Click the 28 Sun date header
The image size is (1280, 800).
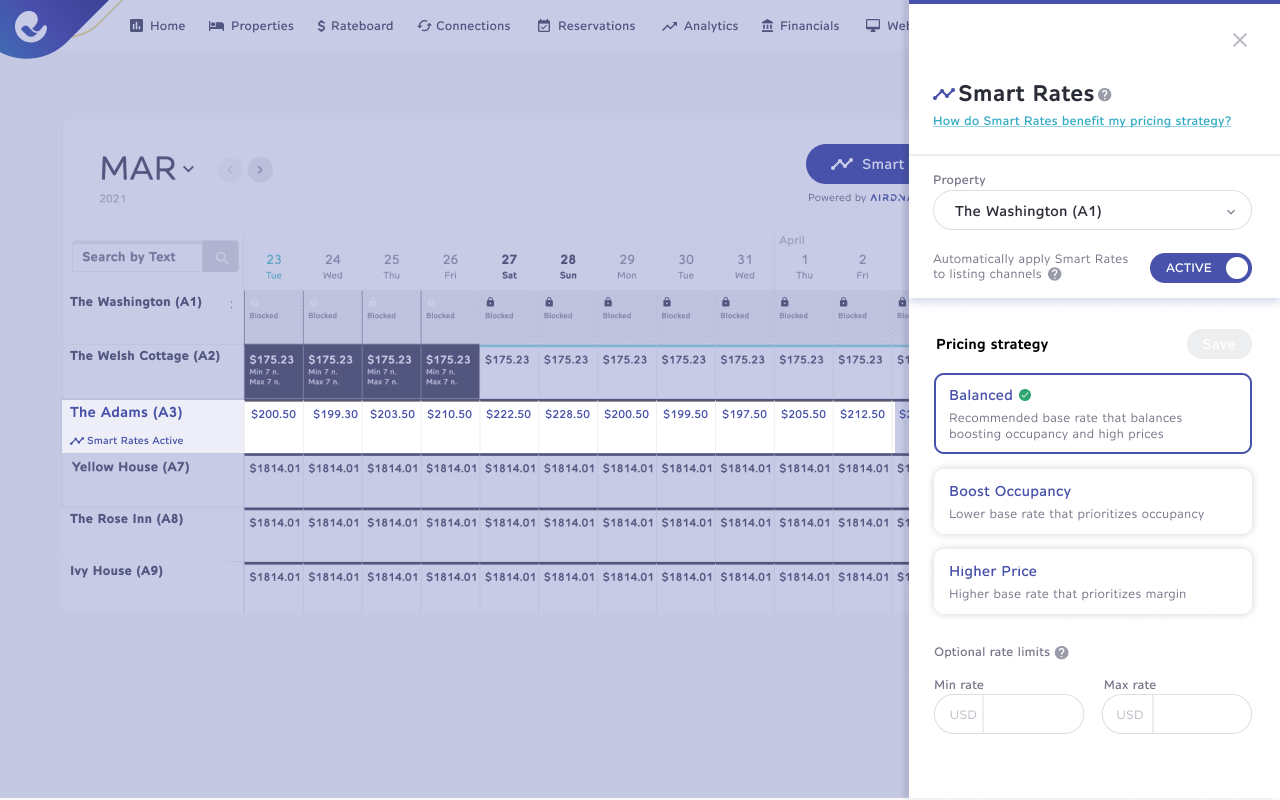568,266
